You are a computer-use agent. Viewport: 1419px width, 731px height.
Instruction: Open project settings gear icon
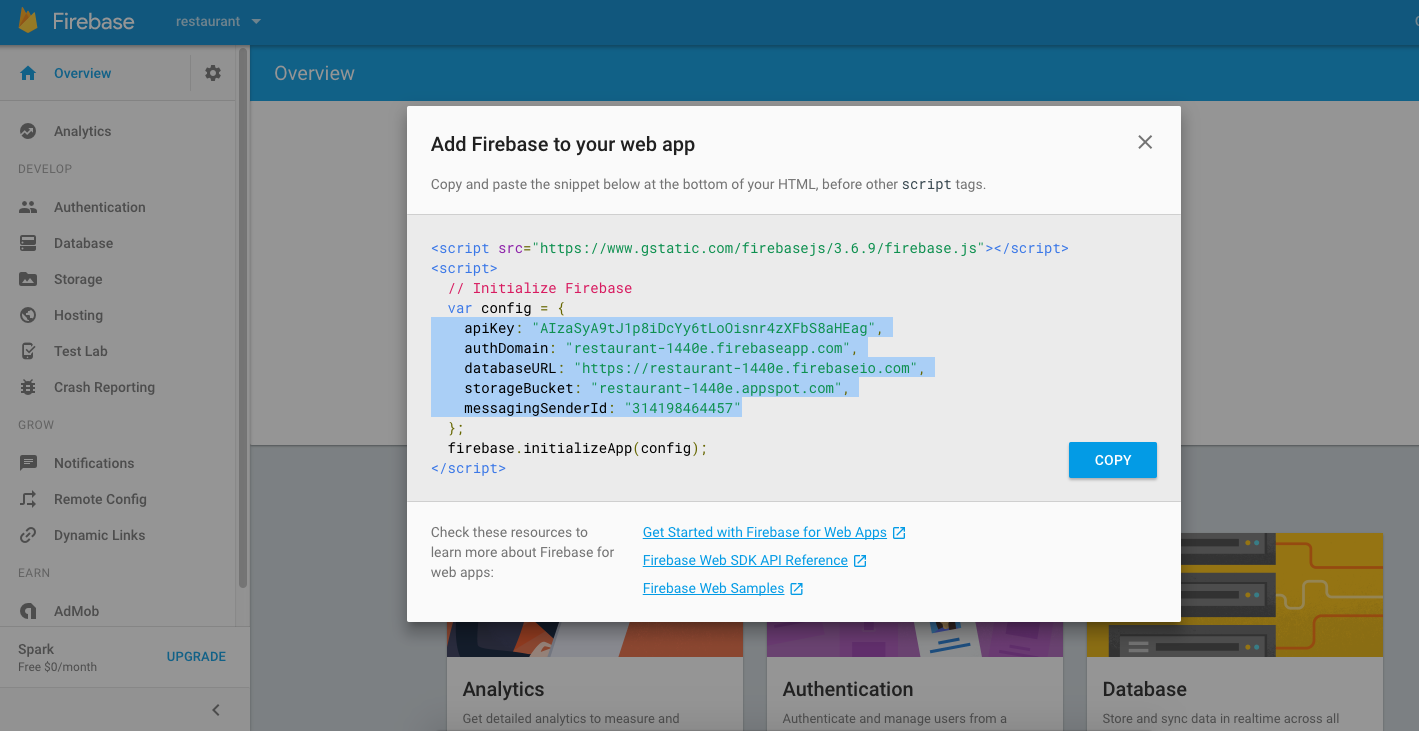(213, 73)
